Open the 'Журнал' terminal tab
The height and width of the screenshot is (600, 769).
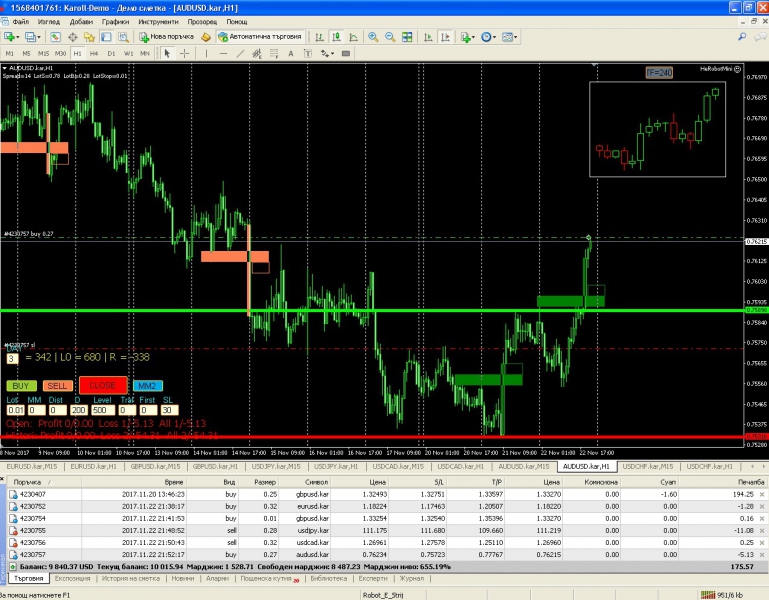pyautogui.click(x=412, y=578)
